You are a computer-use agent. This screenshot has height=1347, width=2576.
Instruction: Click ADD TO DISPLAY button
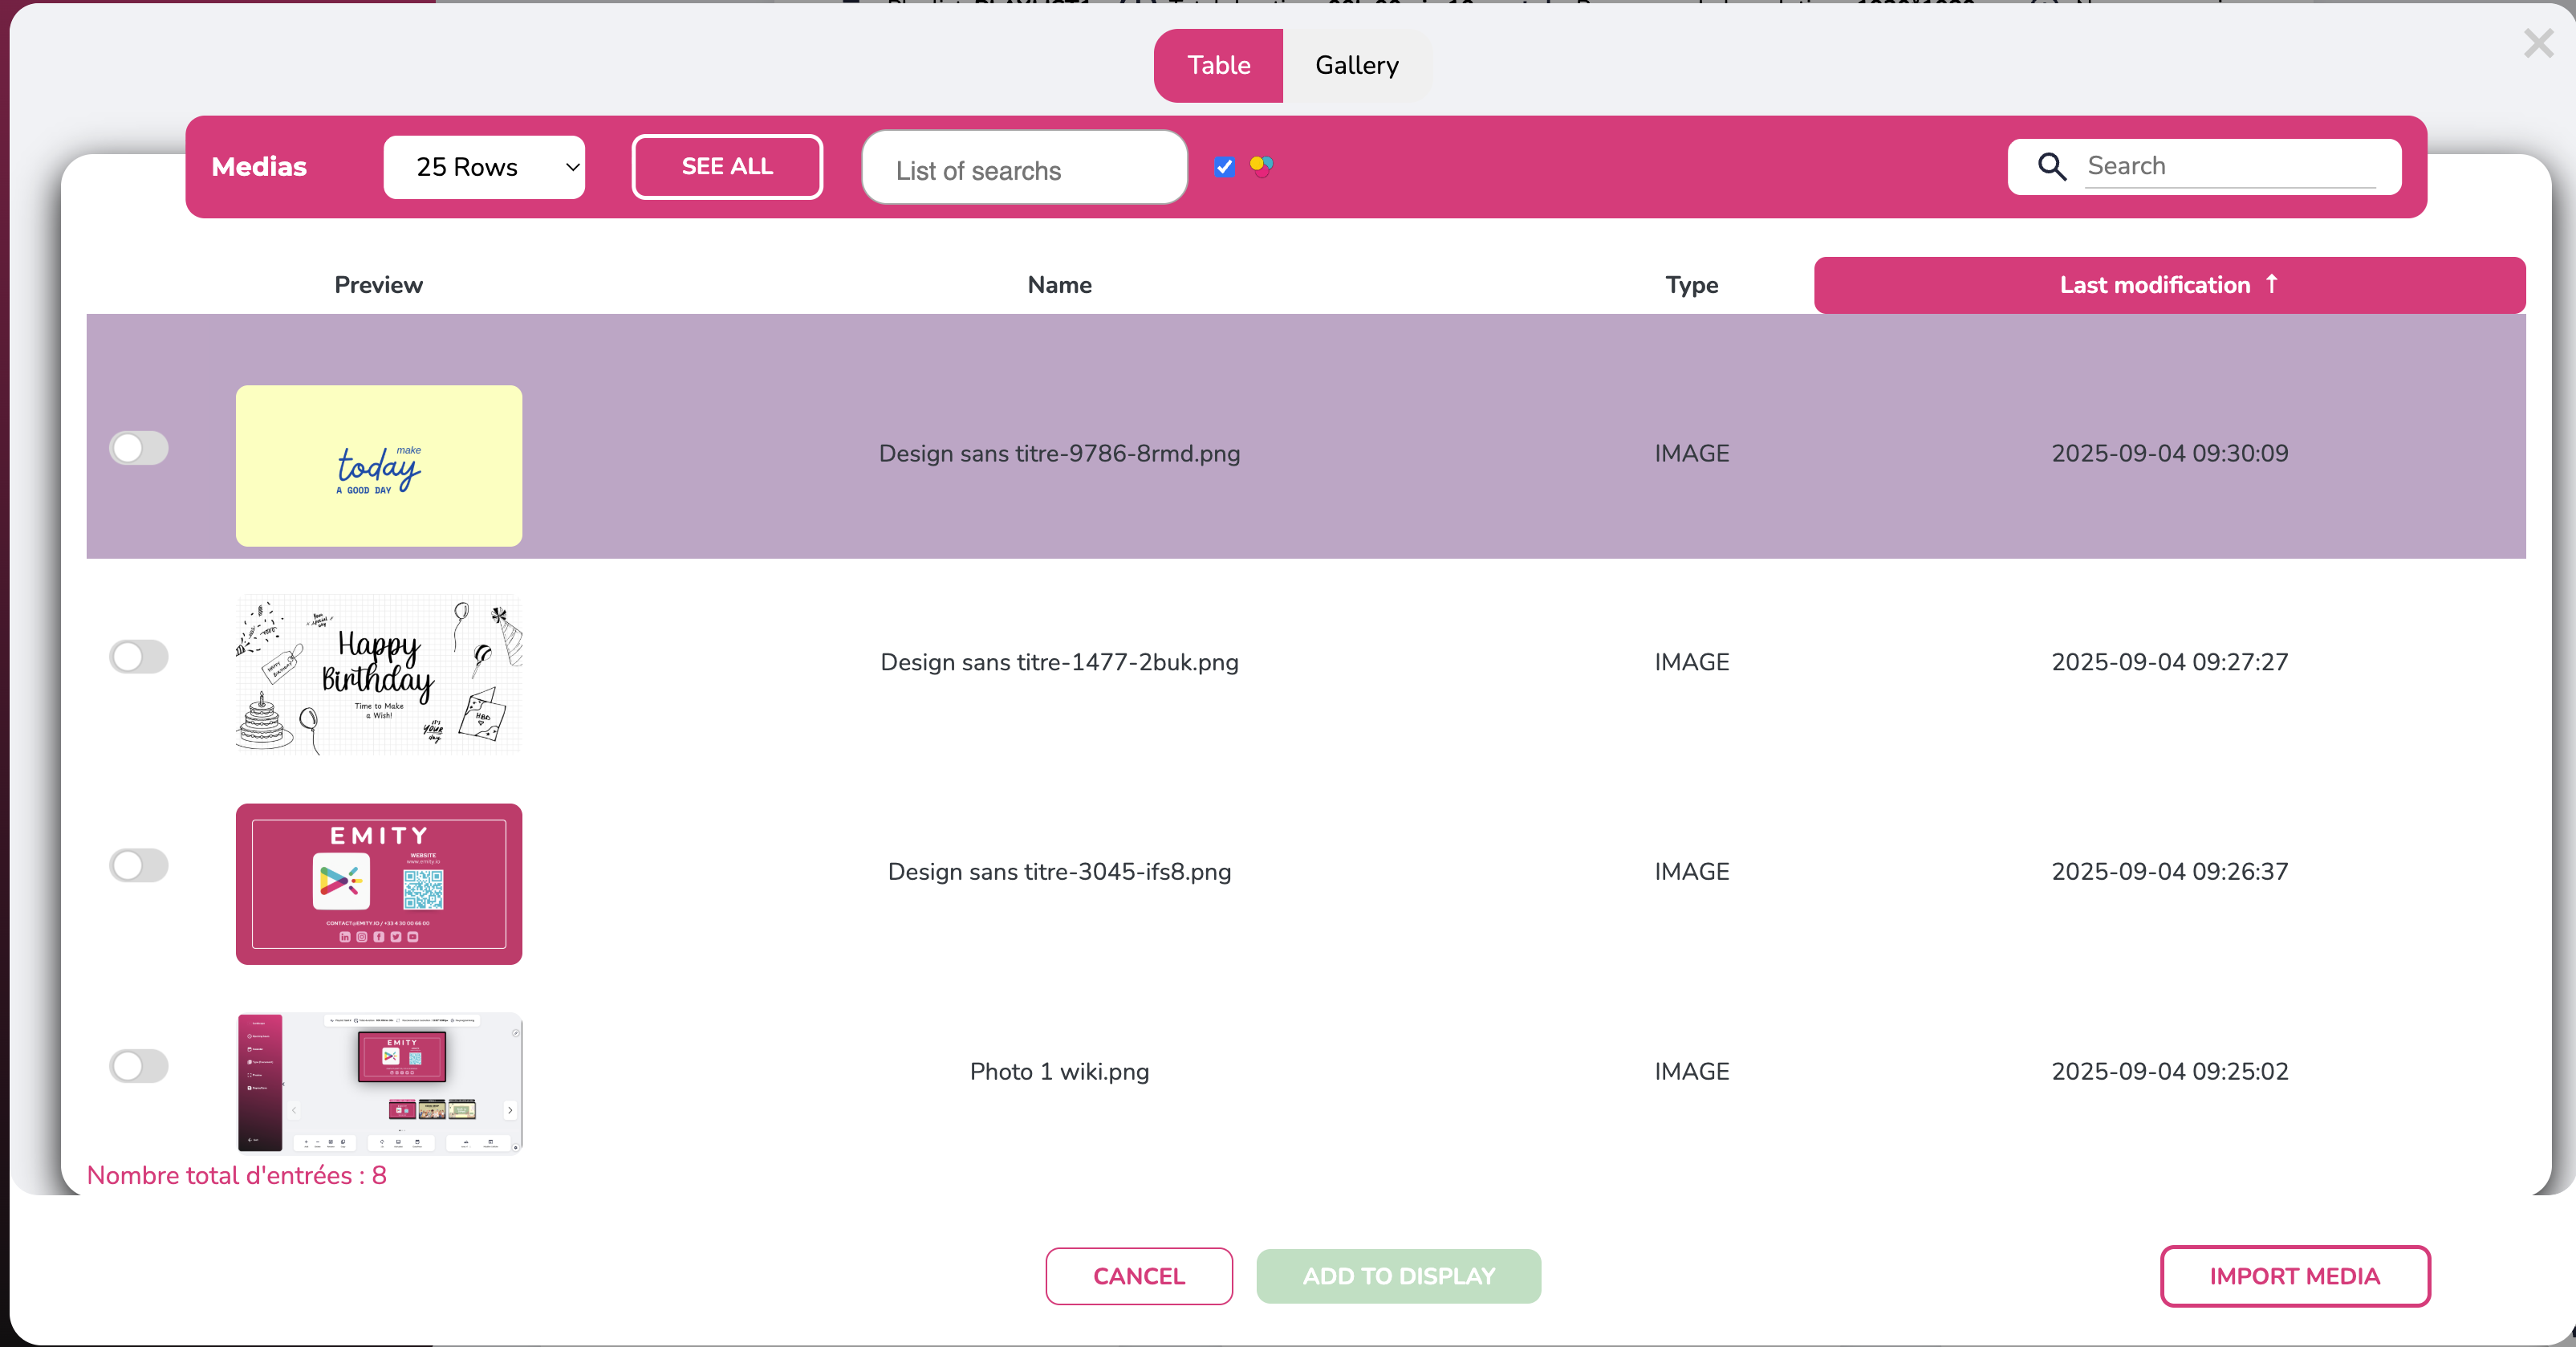click(x=1398, y=1276)
